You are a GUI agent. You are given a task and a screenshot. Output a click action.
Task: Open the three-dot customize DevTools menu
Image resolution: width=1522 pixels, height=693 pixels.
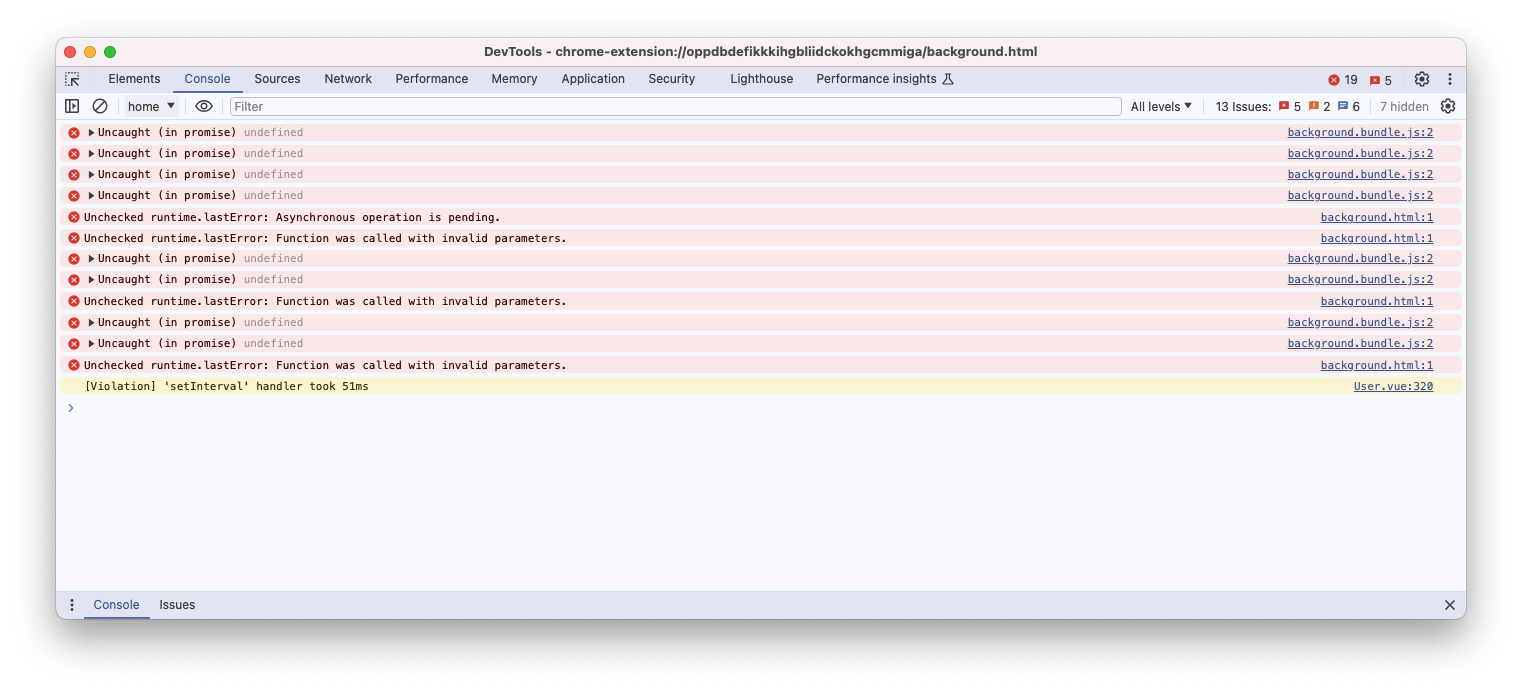click(x=1449, y=79)
